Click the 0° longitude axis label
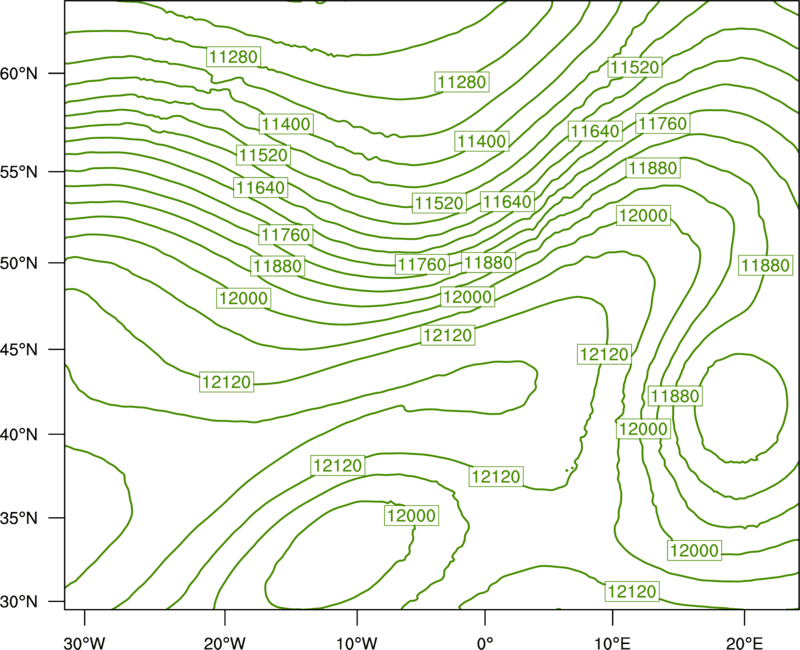Screen dimensions: 800x650 pyautogui.click(x=485, y=643)
